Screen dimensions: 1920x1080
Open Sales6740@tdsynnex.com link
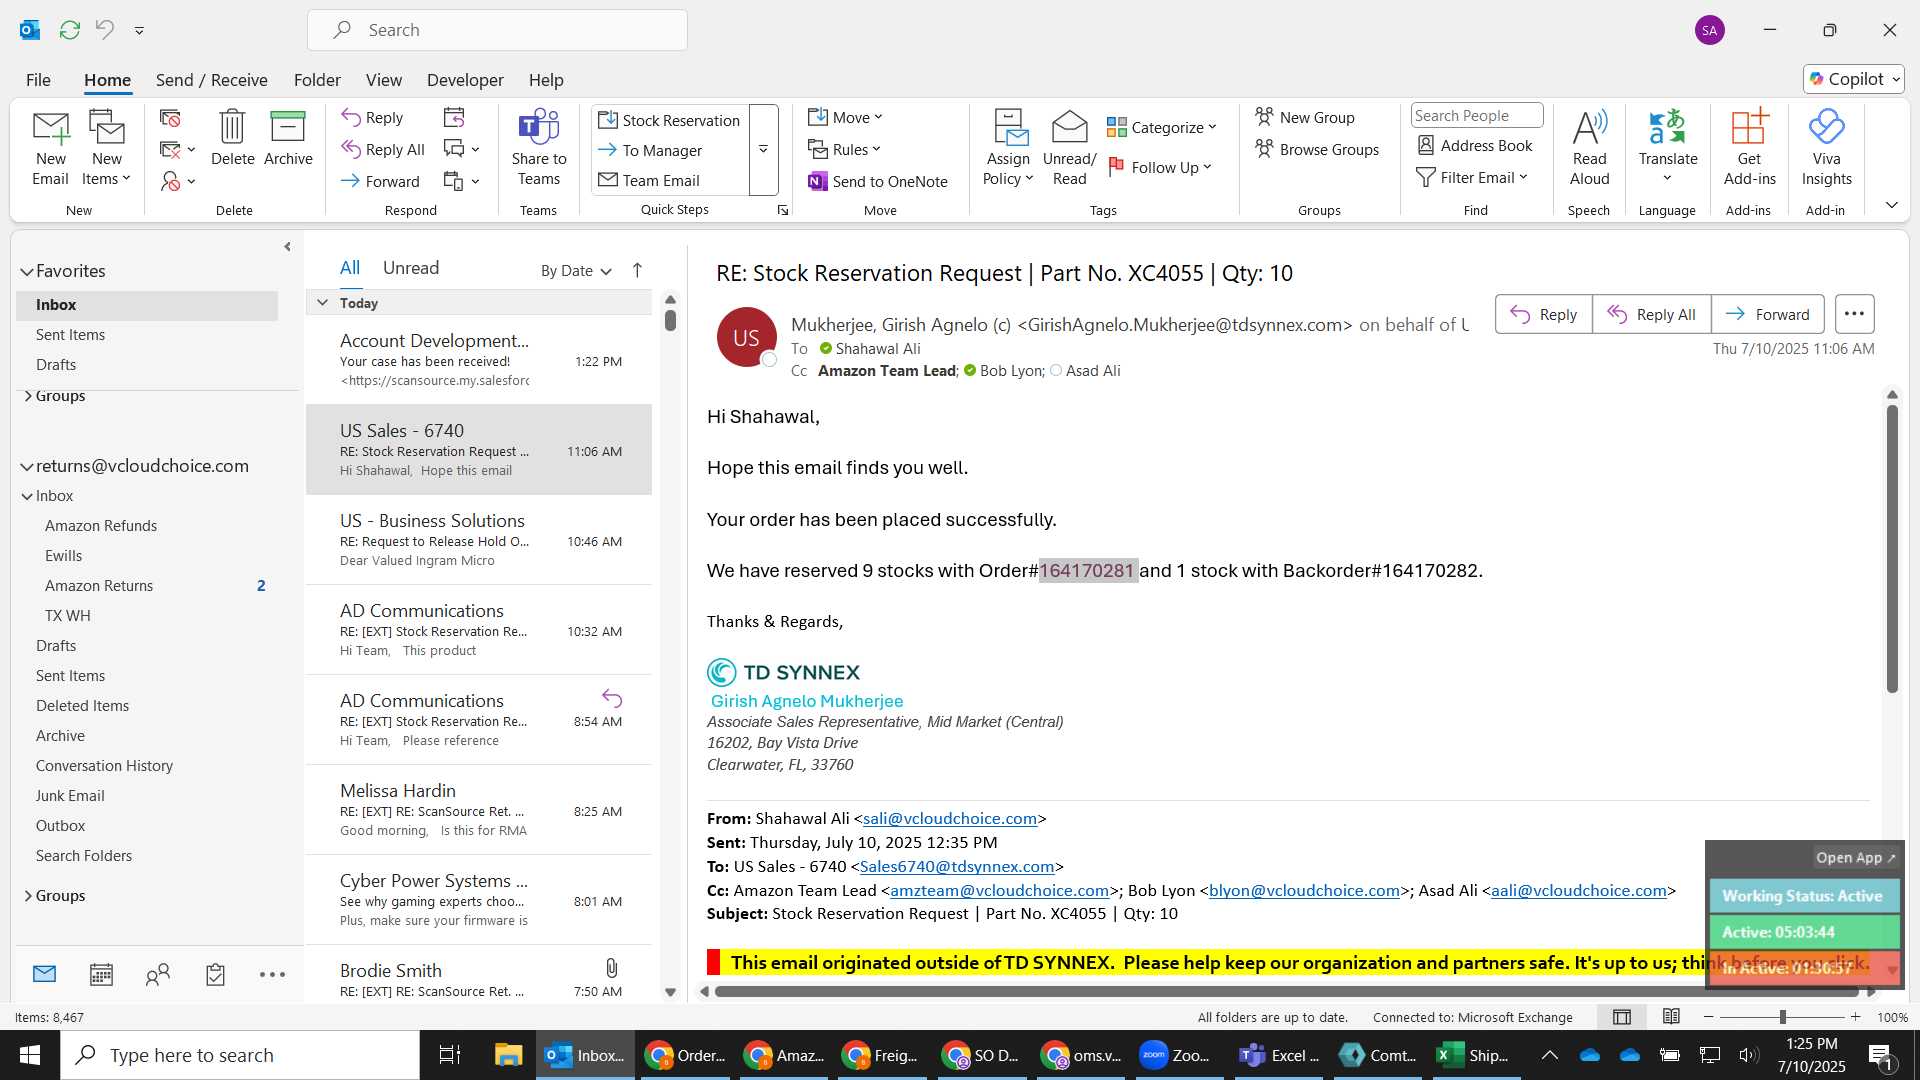tap(956, 866)
